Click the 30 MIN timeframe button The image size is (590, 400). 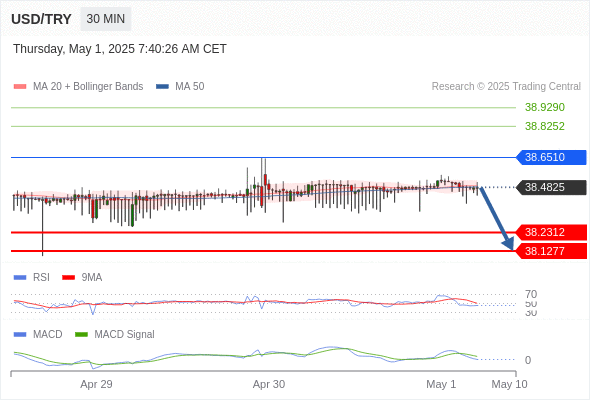[x=105, y=19]
